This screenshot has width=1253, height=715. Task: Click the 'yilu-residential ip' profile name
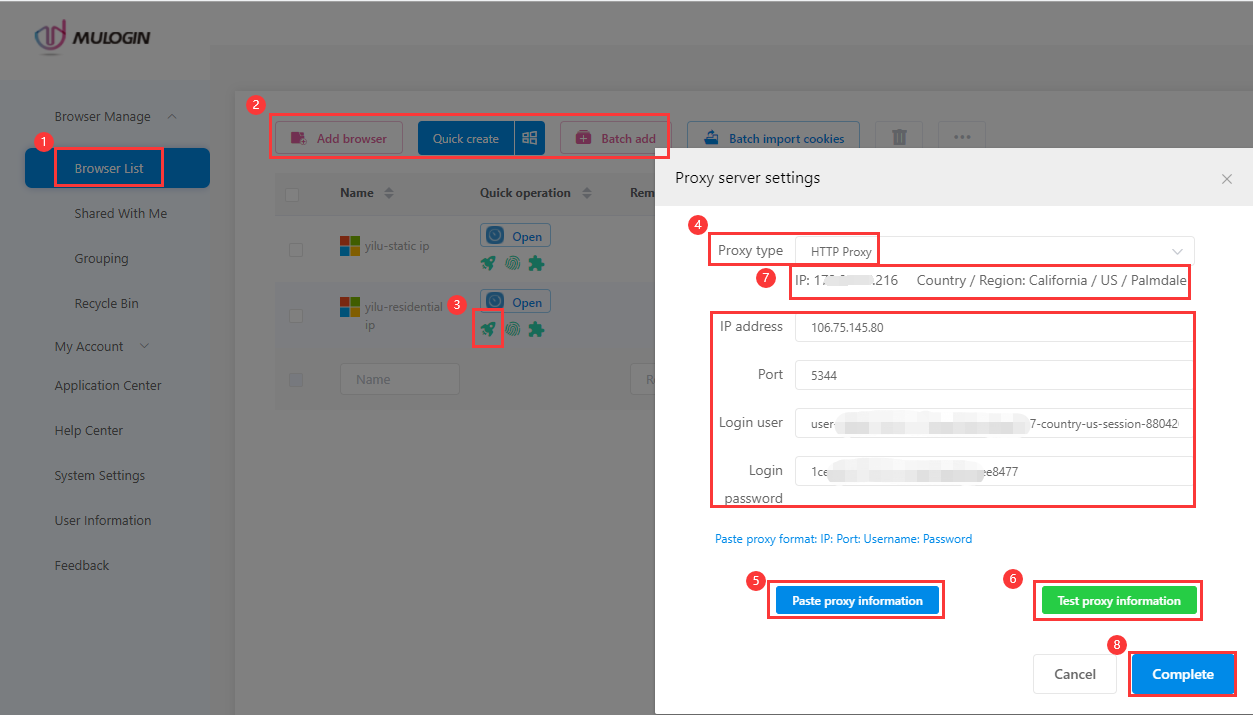point(403,316)
